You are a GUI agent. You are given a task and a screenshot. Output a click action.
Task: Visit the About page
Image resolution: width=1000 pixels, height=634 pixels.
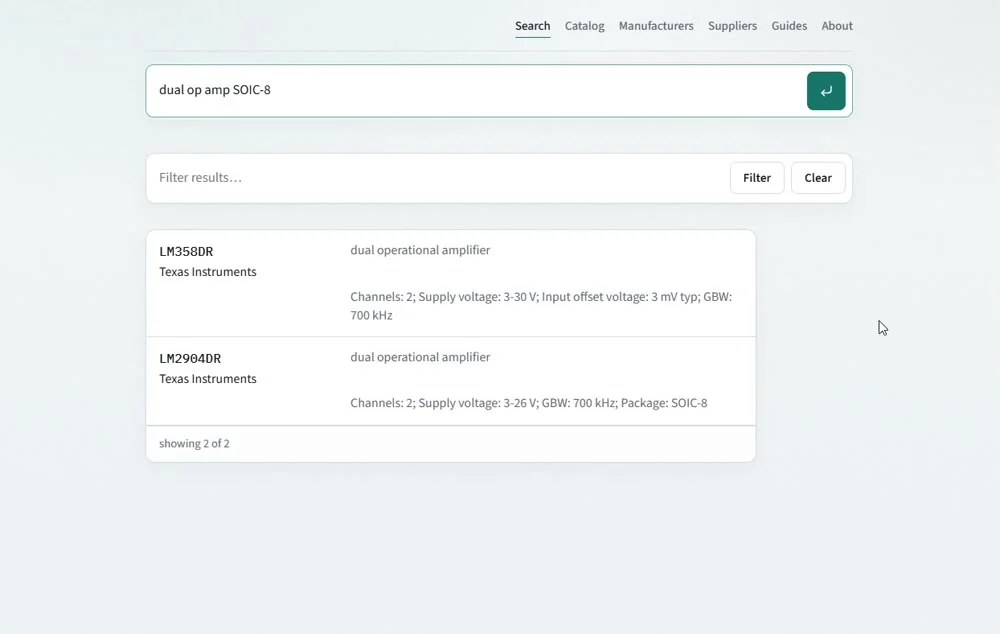pyautogui.click(x=837, y=26)
